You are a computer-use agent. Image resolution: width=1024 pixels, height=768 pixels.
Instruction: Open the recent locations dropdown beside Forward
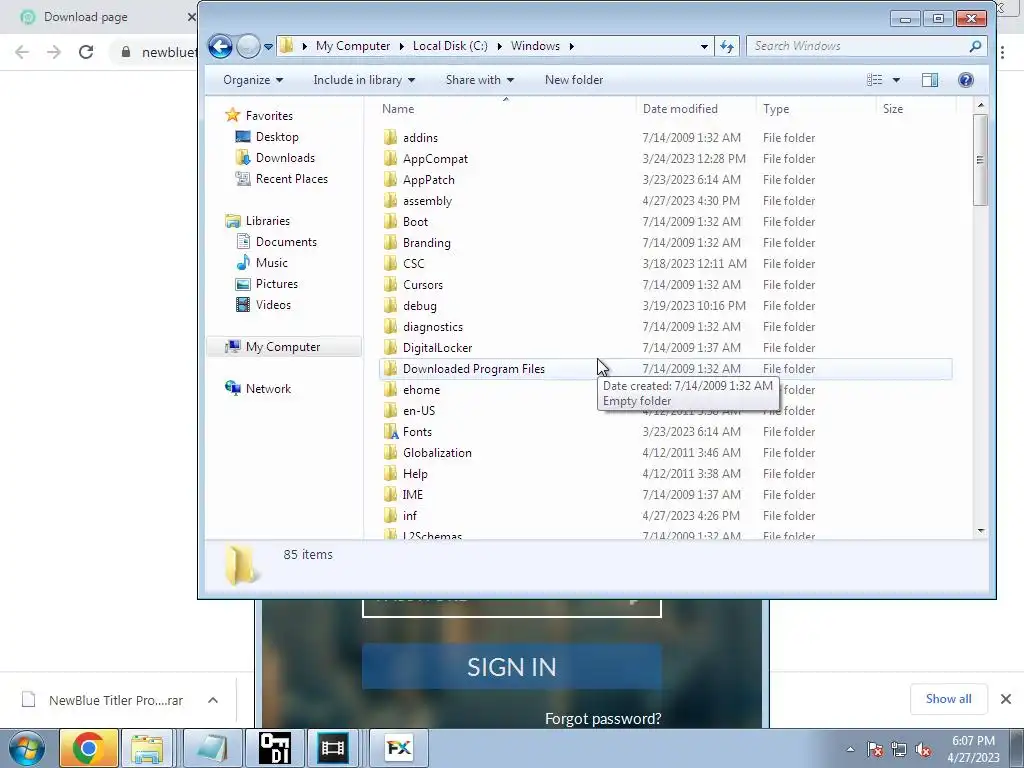(268, 47)
